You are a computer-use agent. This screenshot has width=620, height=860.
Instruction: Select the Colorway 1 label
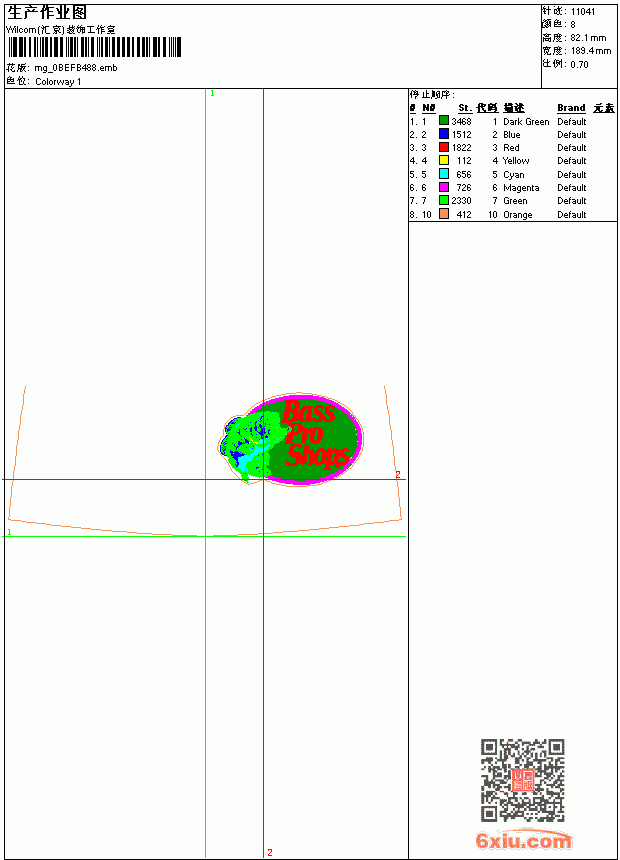click(58, 82)
